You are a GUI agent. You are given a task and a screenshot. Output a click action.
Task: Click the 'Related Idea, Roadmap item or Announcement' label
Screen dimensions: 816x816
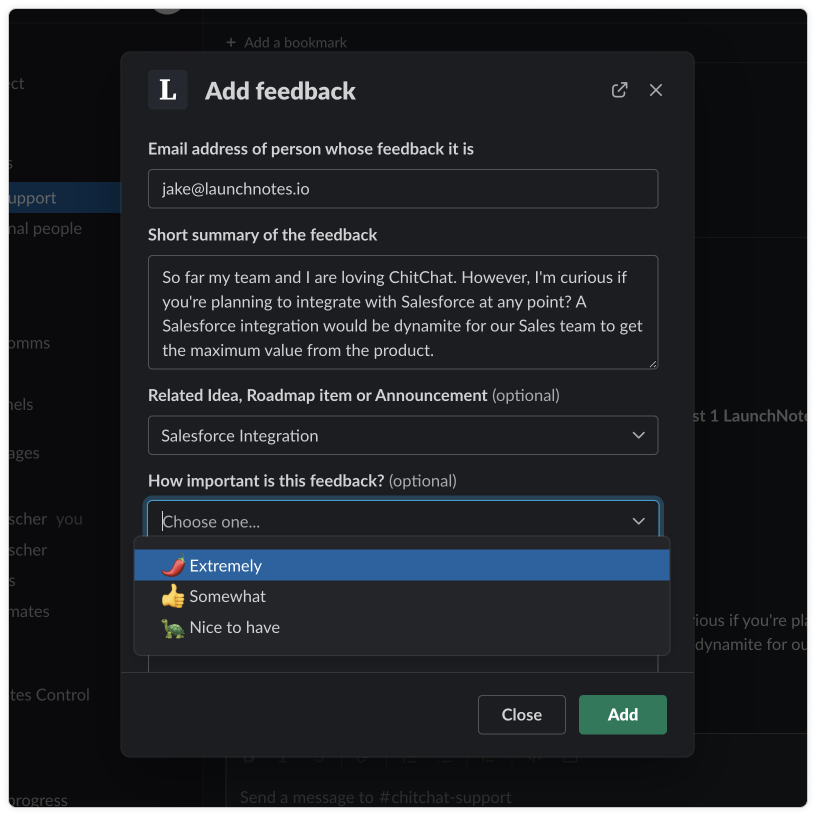click(x=317, y=396)
